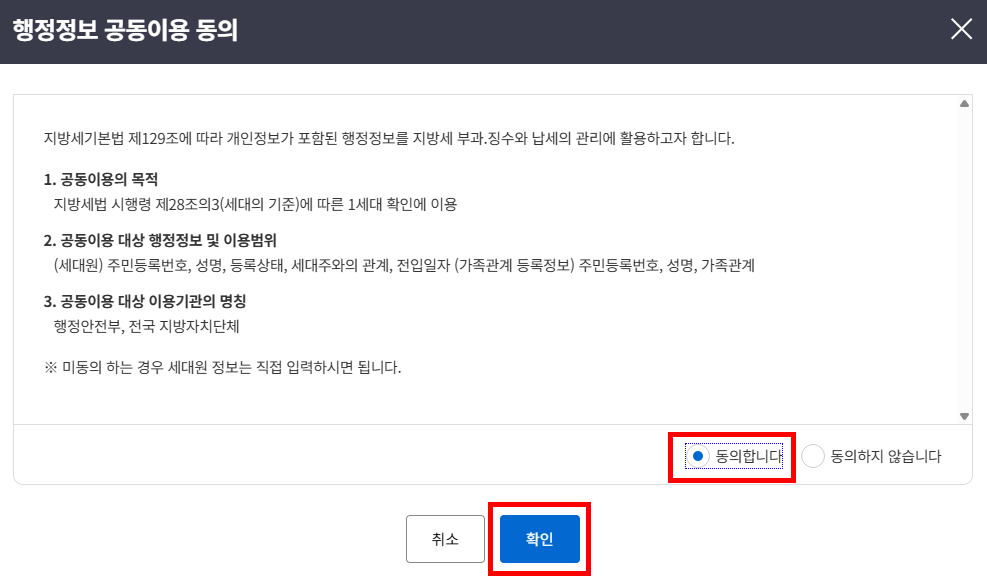Click the line starting with (세대원) 주민등록번호
987x580 pixels.
coord(404,265)
